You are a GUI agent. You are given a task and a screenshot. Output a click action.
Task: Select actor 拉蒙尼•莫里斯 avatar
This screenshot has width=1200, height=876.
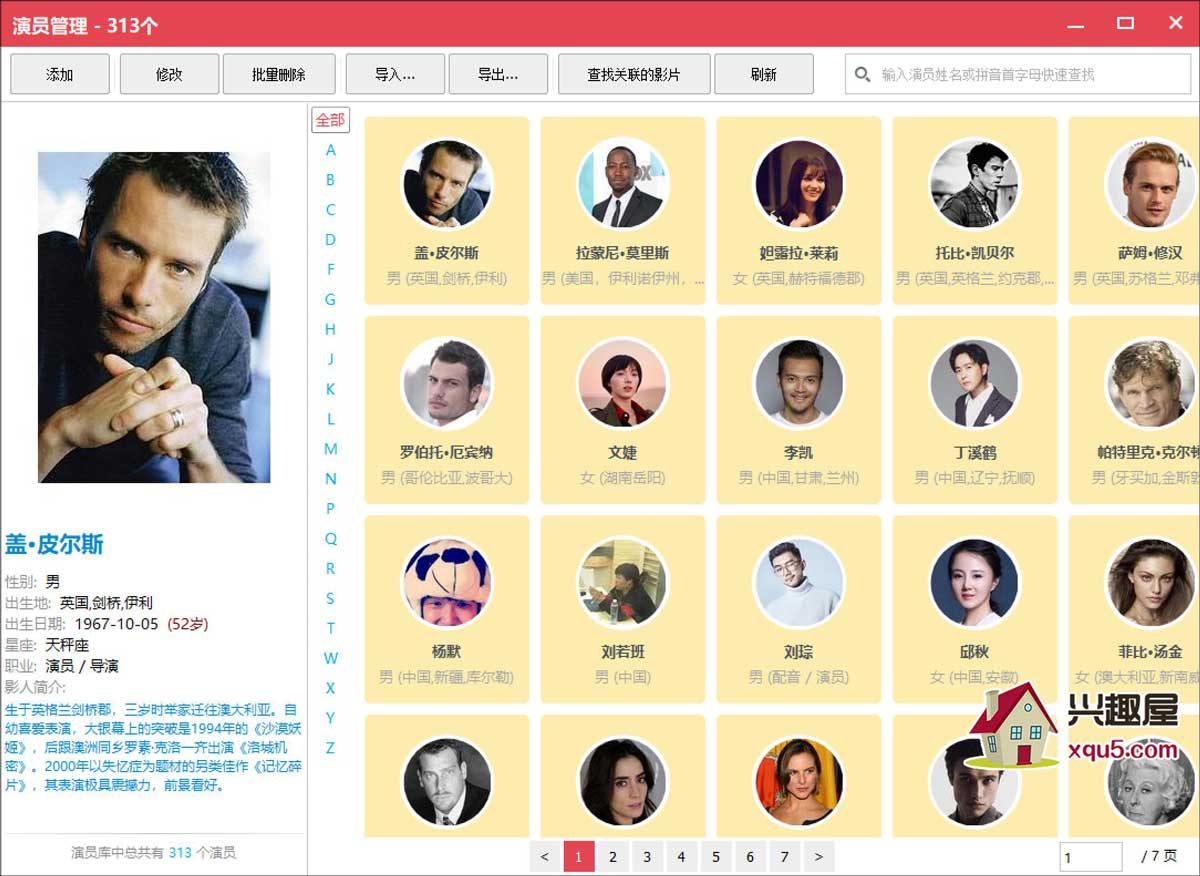click(622, 184)
